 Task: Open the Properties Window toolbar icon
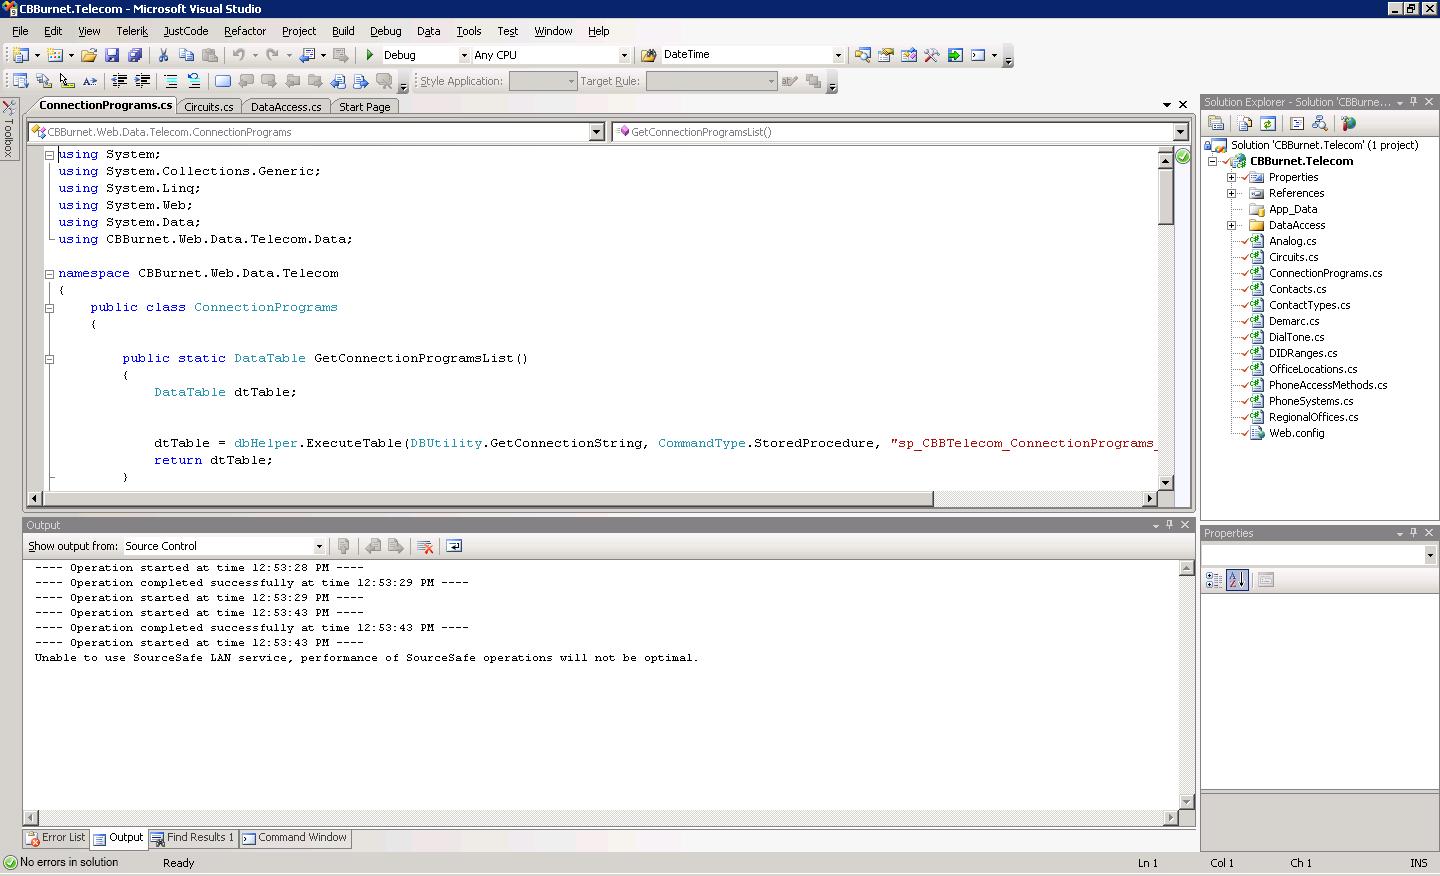click(885, 55)
